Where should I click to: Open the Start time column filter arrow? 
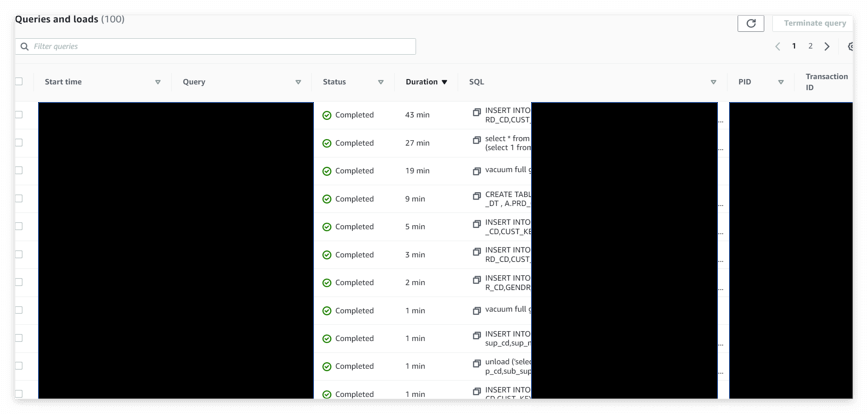158,82
